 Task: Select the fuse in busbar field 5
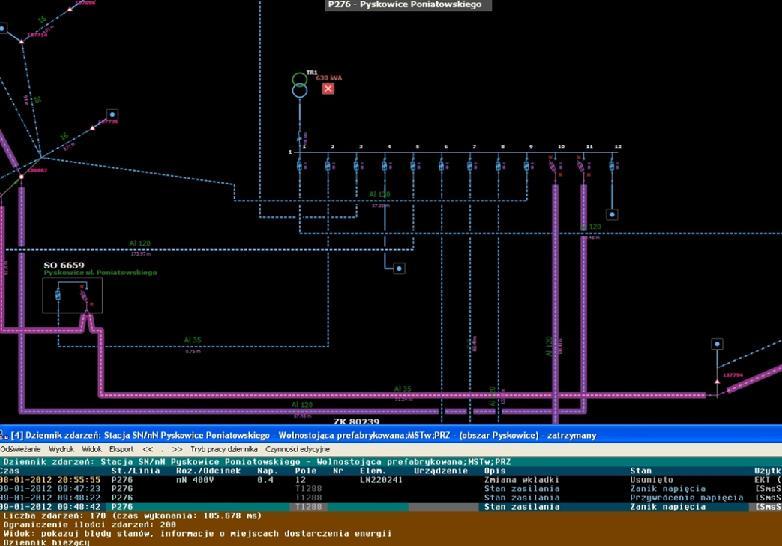click(x=413, y=164)
